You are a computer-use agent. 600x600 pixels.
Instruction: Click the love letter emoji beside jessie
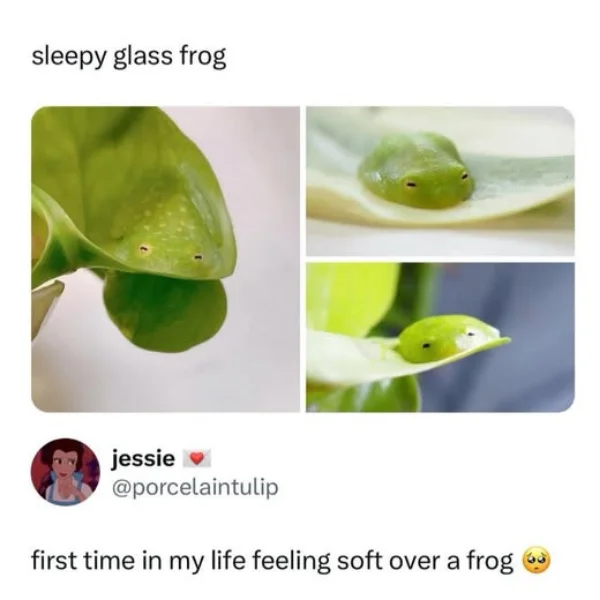(197, 458)
